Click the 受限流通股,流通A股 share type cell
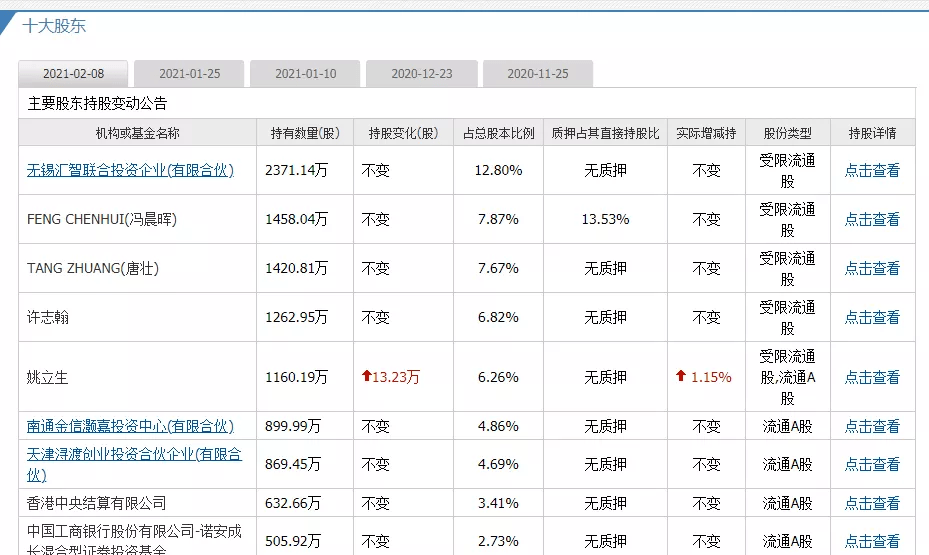This screenshot has width=929, height=555. (787, 377)
